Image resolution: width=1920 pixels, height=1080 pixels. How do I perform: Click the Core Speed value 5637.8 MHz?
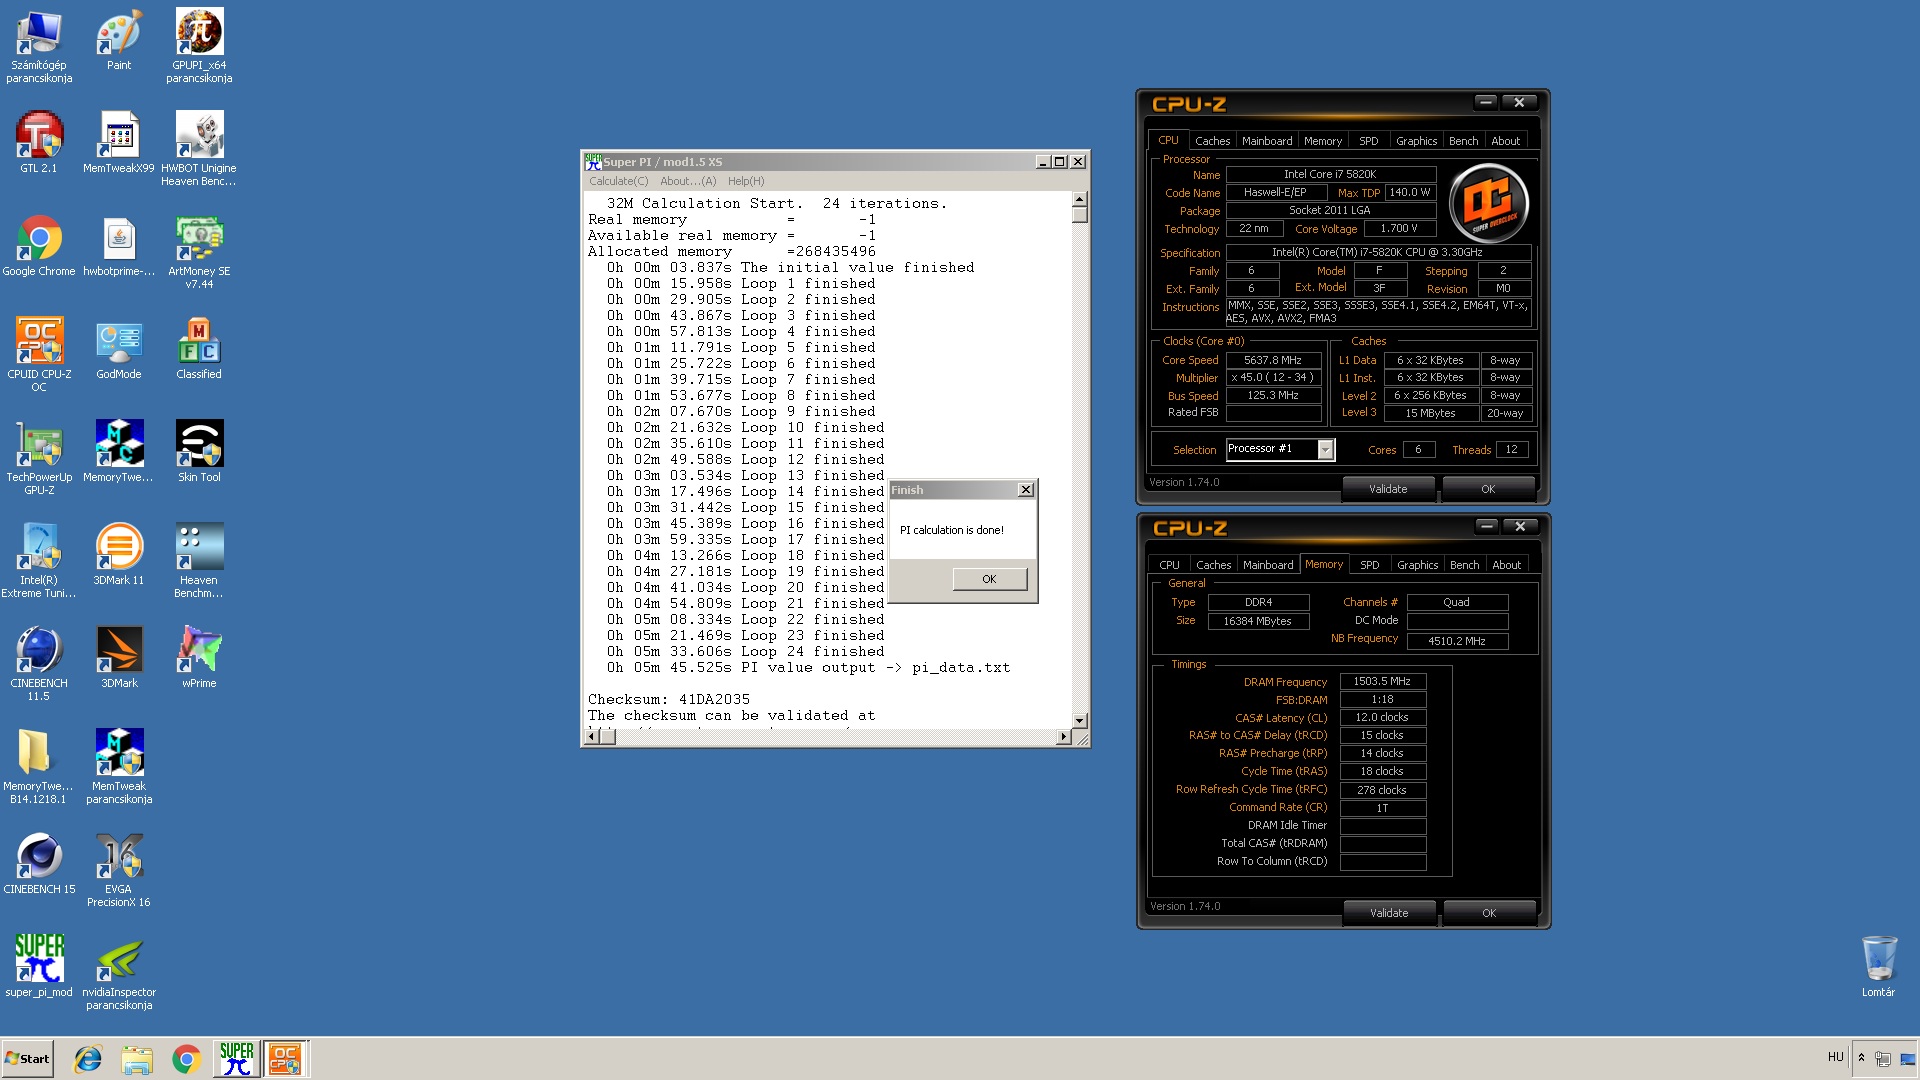click(x=1272, y=360)
